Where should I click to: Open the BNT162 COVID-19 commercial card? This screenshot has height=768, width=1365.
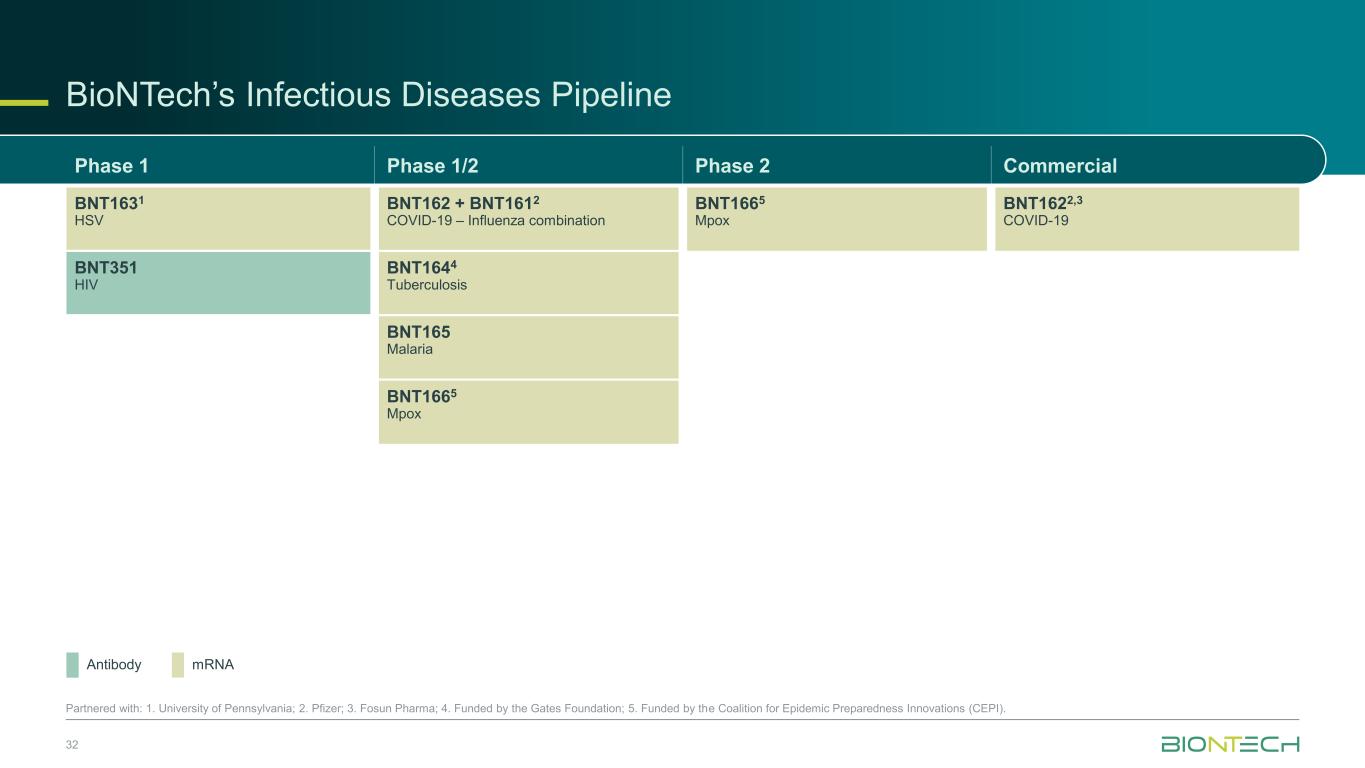1146,218
